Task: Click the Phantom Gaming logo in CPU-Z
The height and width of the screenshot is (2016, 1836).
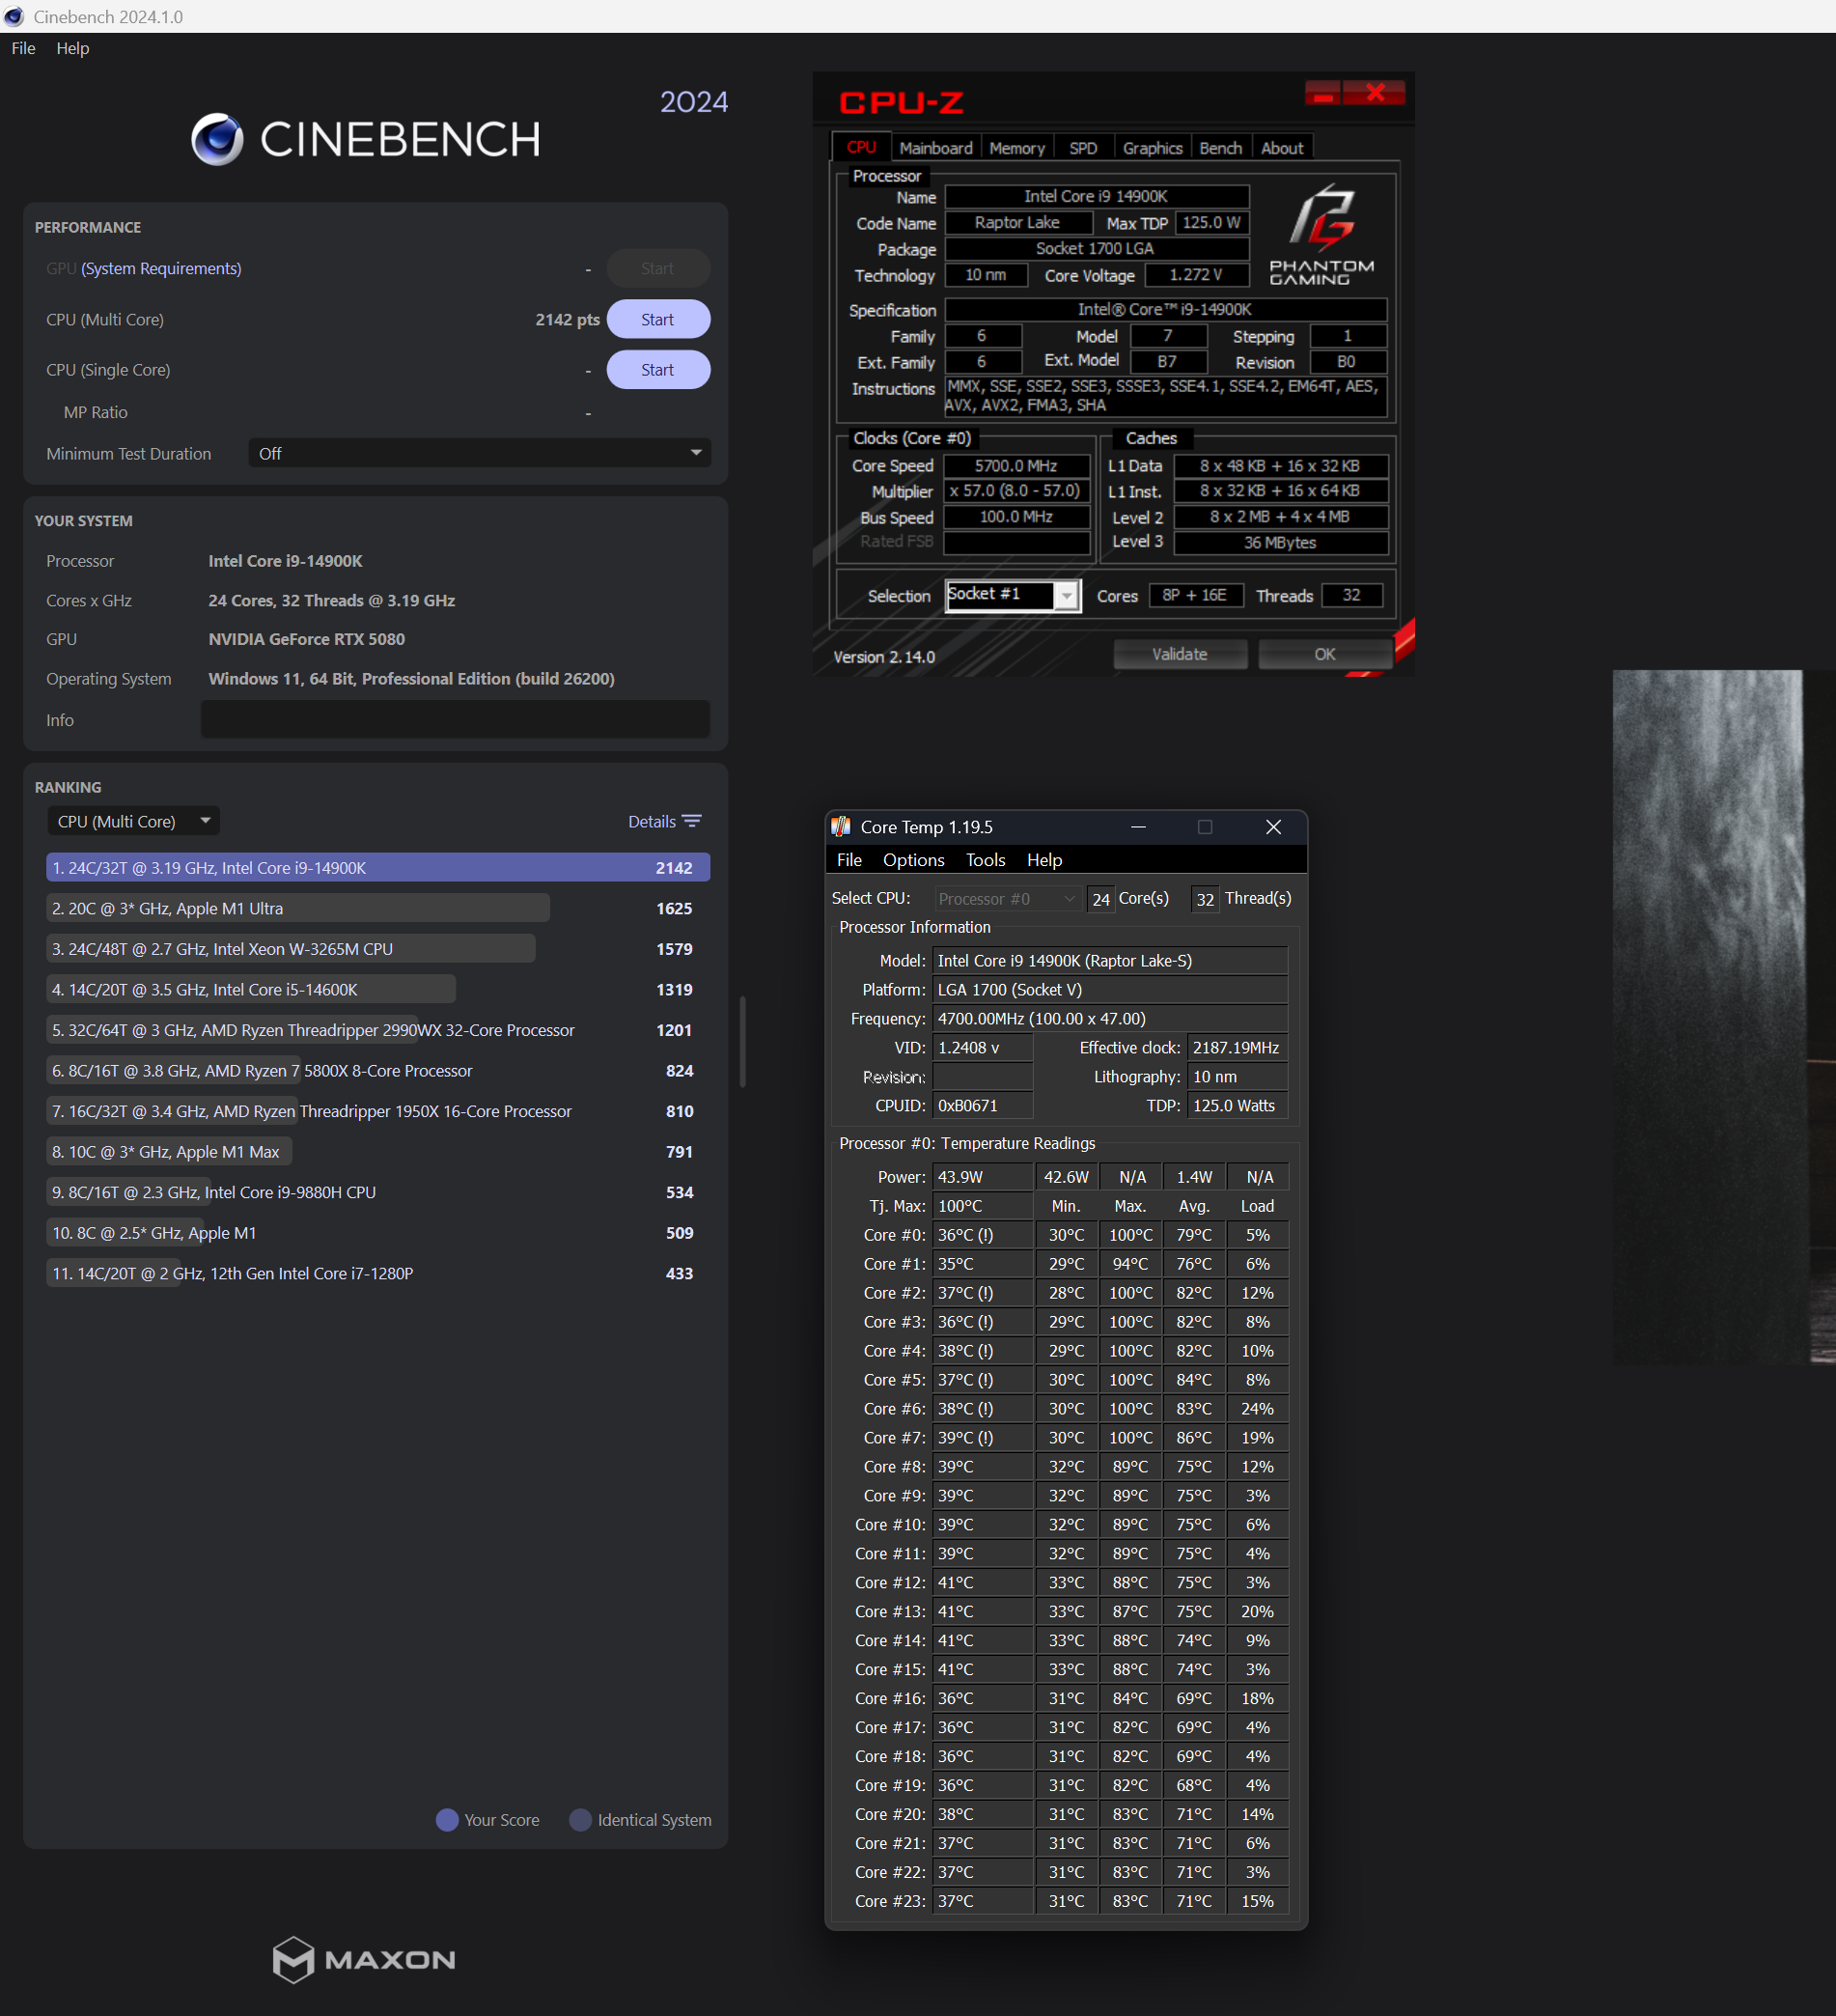Action: tap(1321, 235)
